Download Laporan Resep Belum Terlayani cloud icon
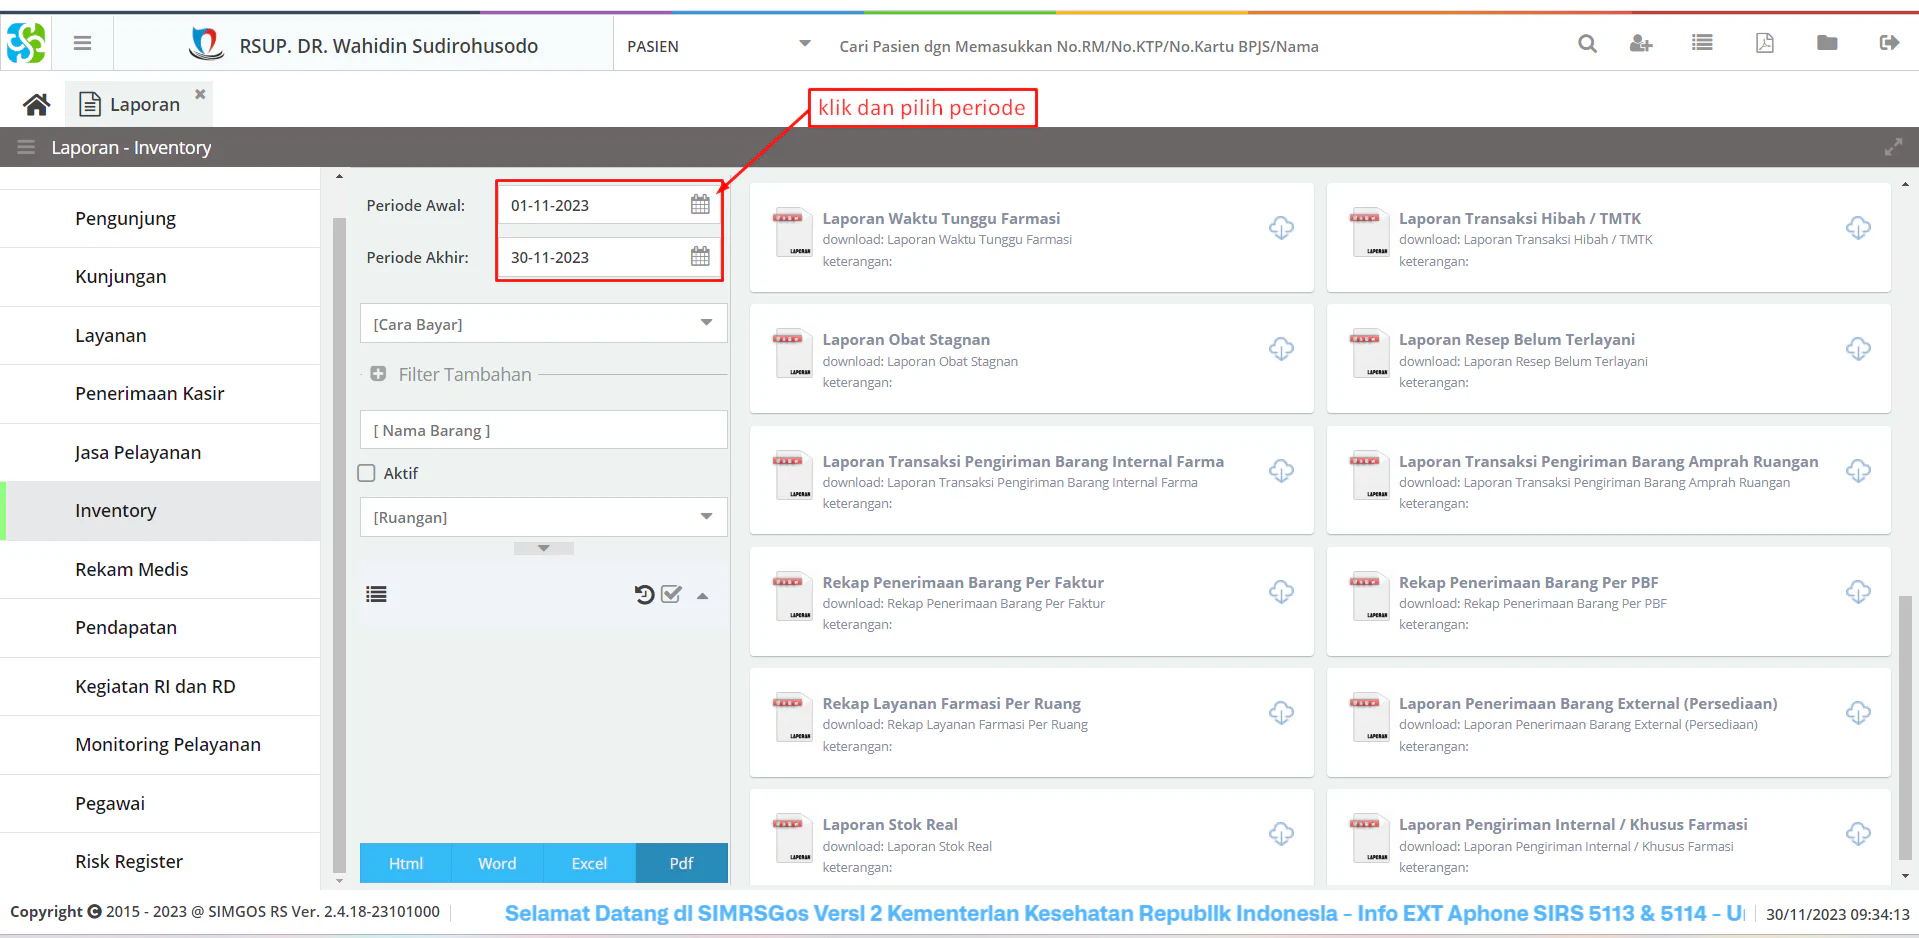 click(x=1858, y=349)
